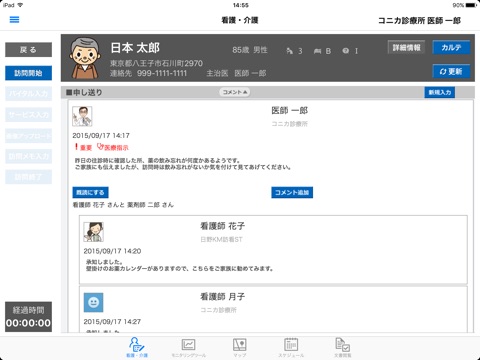The image size is (480, 360).
Task: Open the hamburger menu
Action: point(14,20)
